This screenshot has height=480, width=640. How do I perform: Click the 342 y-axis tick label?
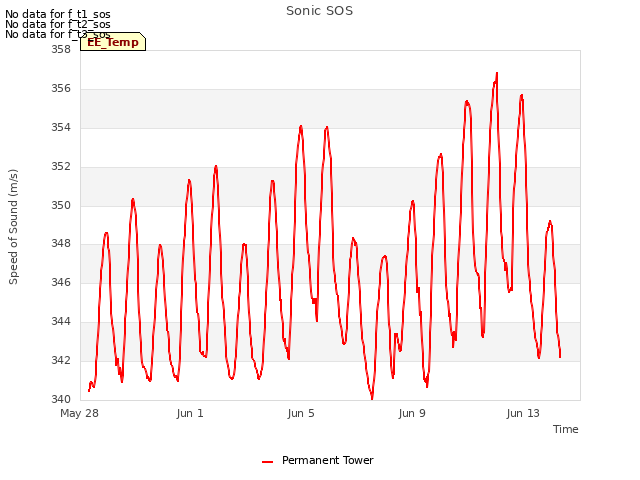click(61, 360)
